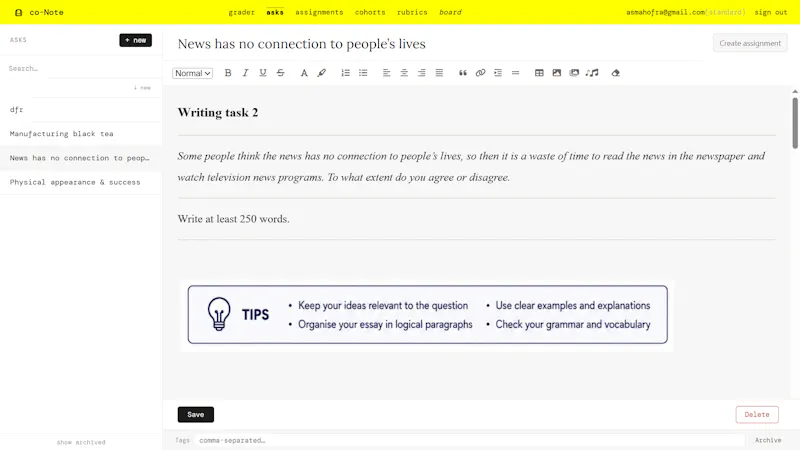Open the grader tab

[x=241, y=12]
